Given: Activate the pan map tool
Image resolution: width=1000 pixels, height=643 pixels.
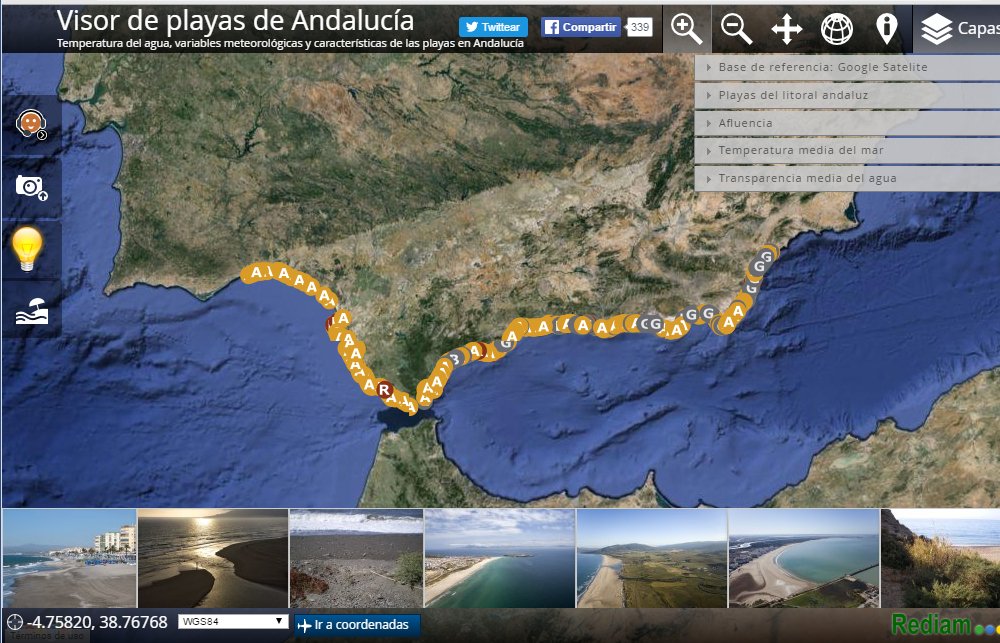Looking at the screenshot, I should (786, 29).
